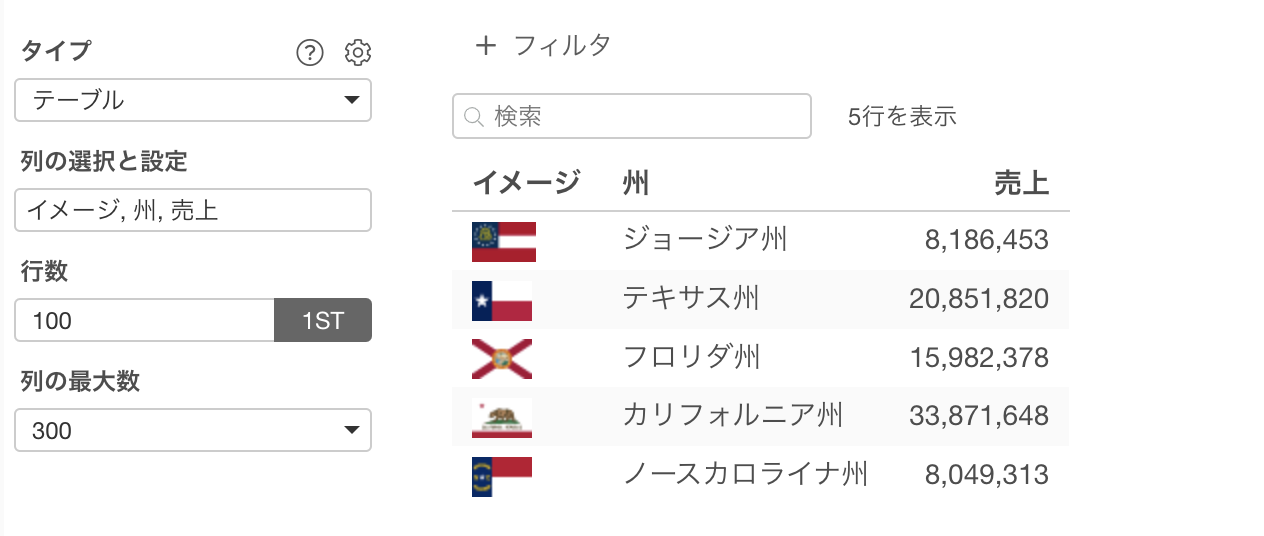Focus the 検索 search input field
Image resolution: width=1264 pixels, height=536 pixels.
tap(632, 116)
